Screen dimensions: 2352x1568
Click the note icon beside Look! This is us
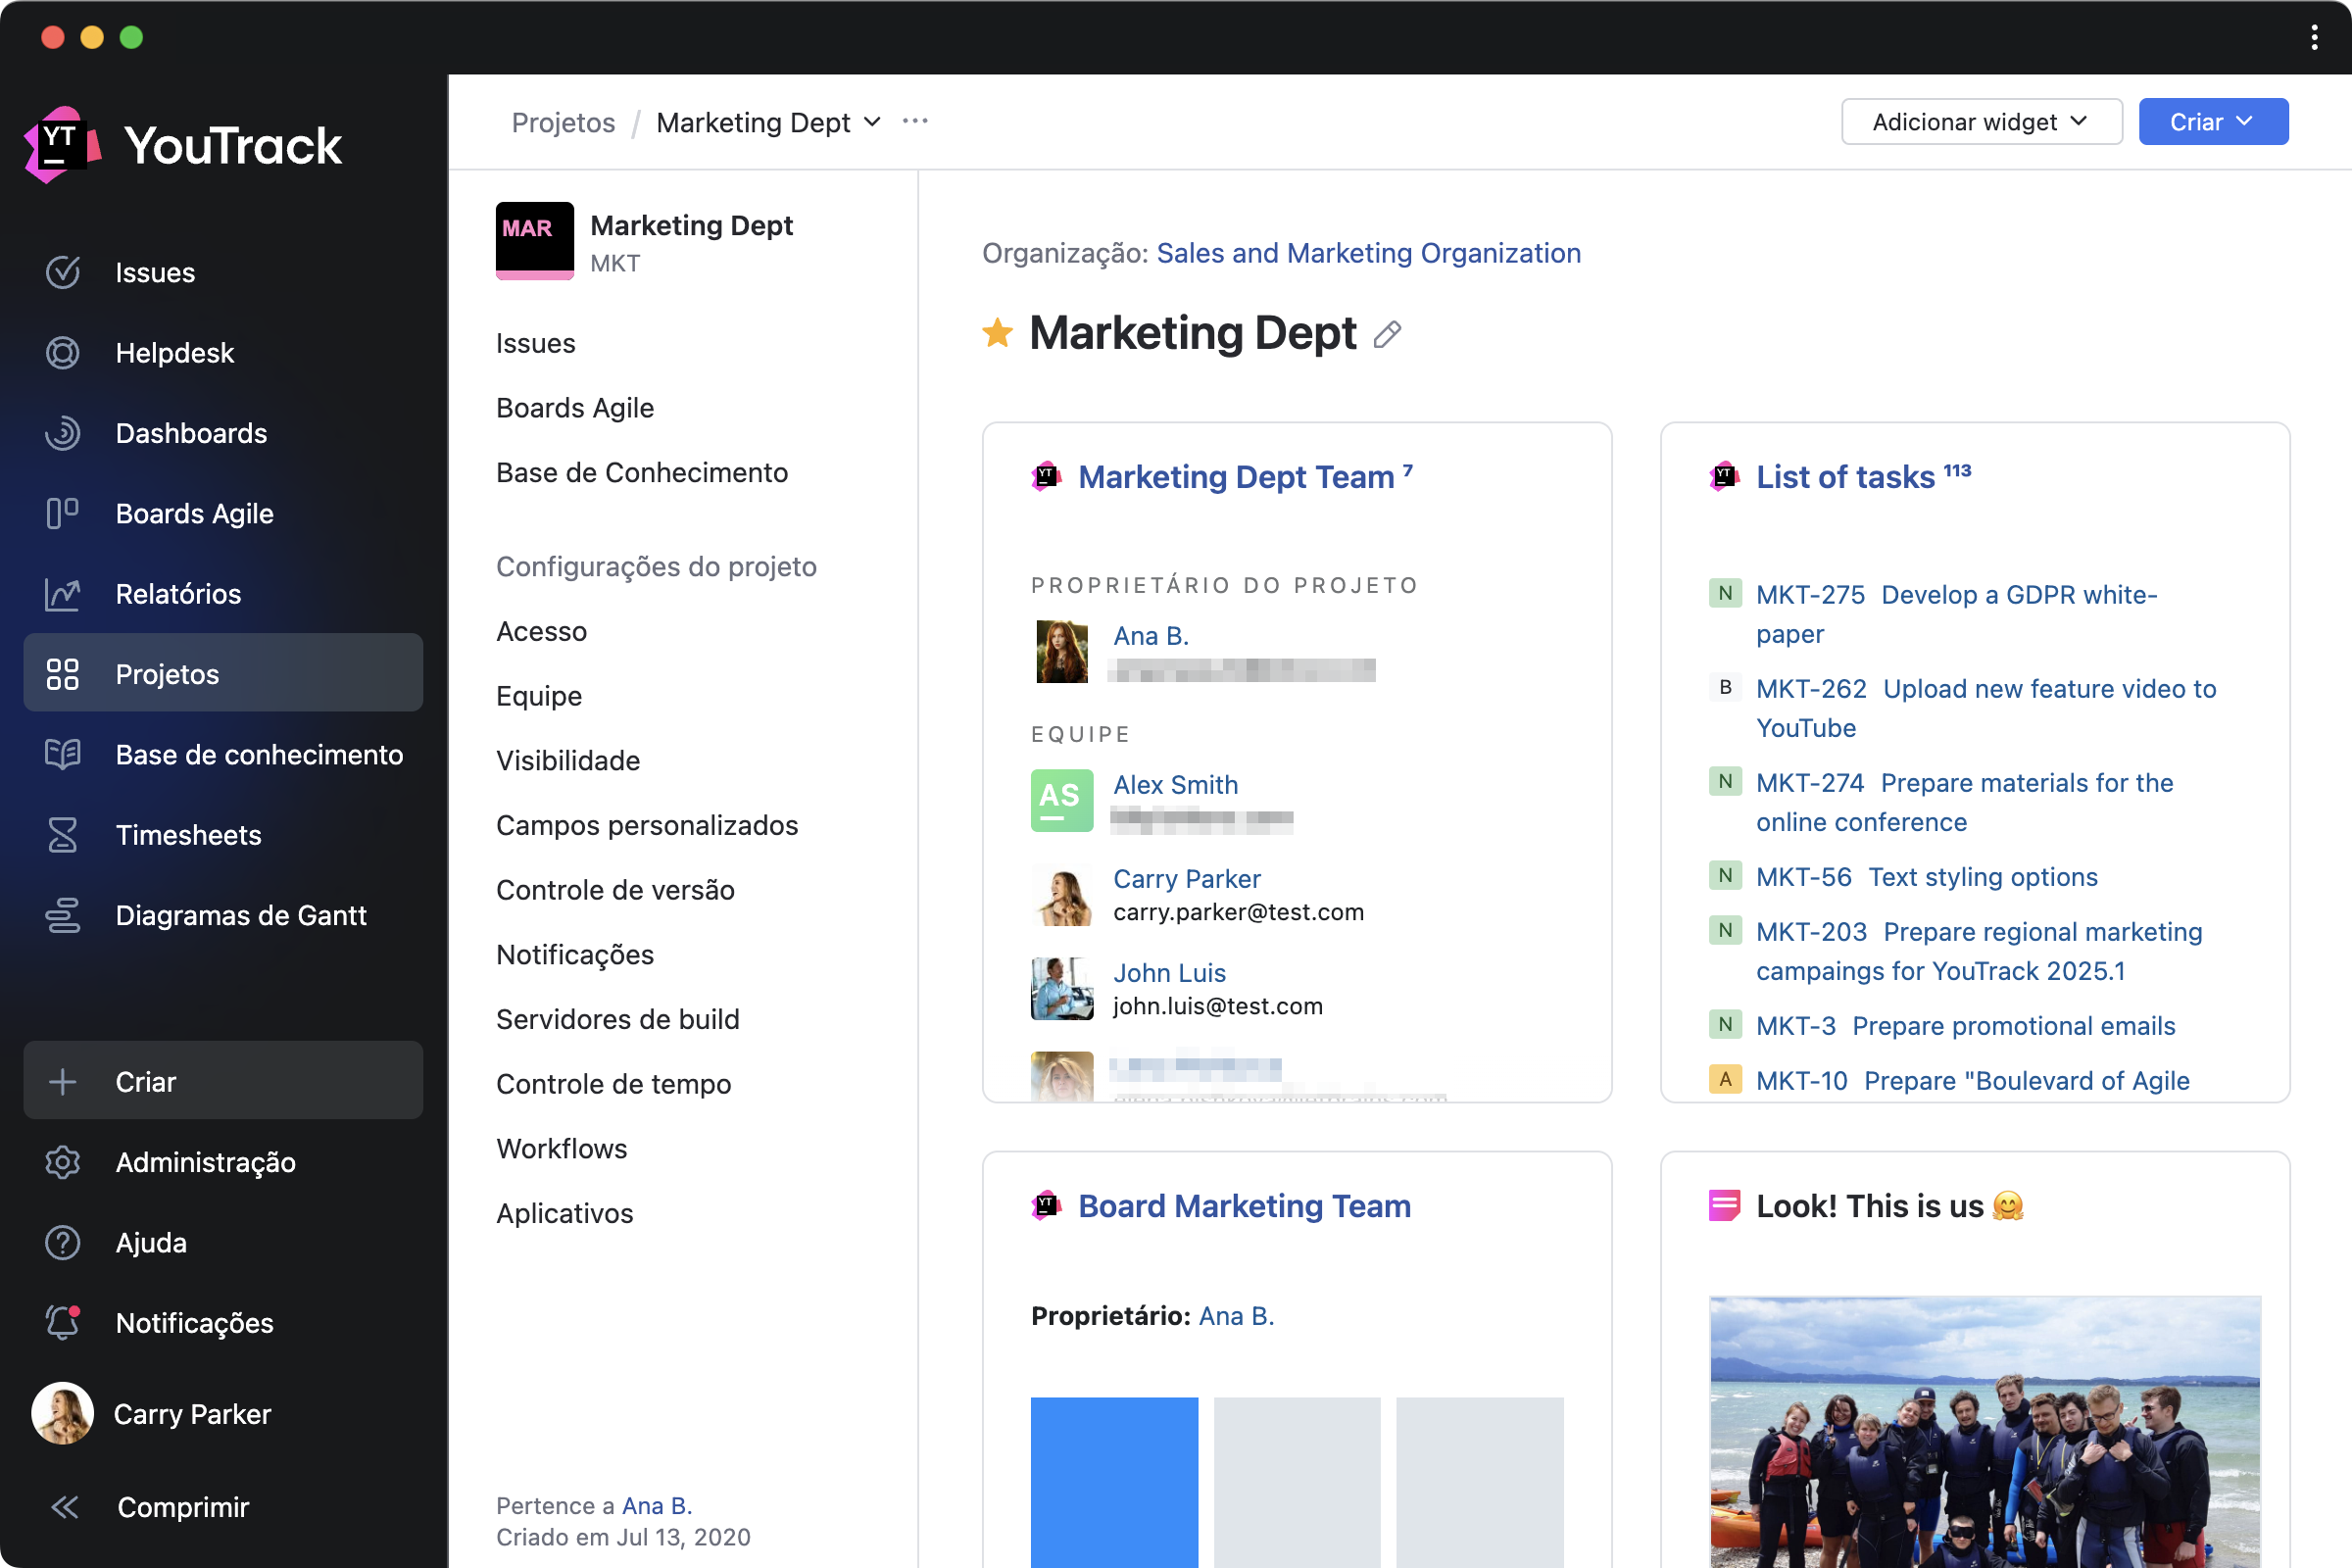(x=1724, y=1206)
